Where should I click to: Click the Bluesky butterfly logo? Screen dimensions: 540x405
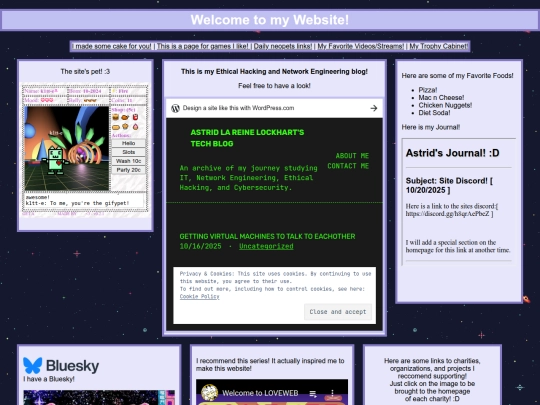(x=32, y=365)
